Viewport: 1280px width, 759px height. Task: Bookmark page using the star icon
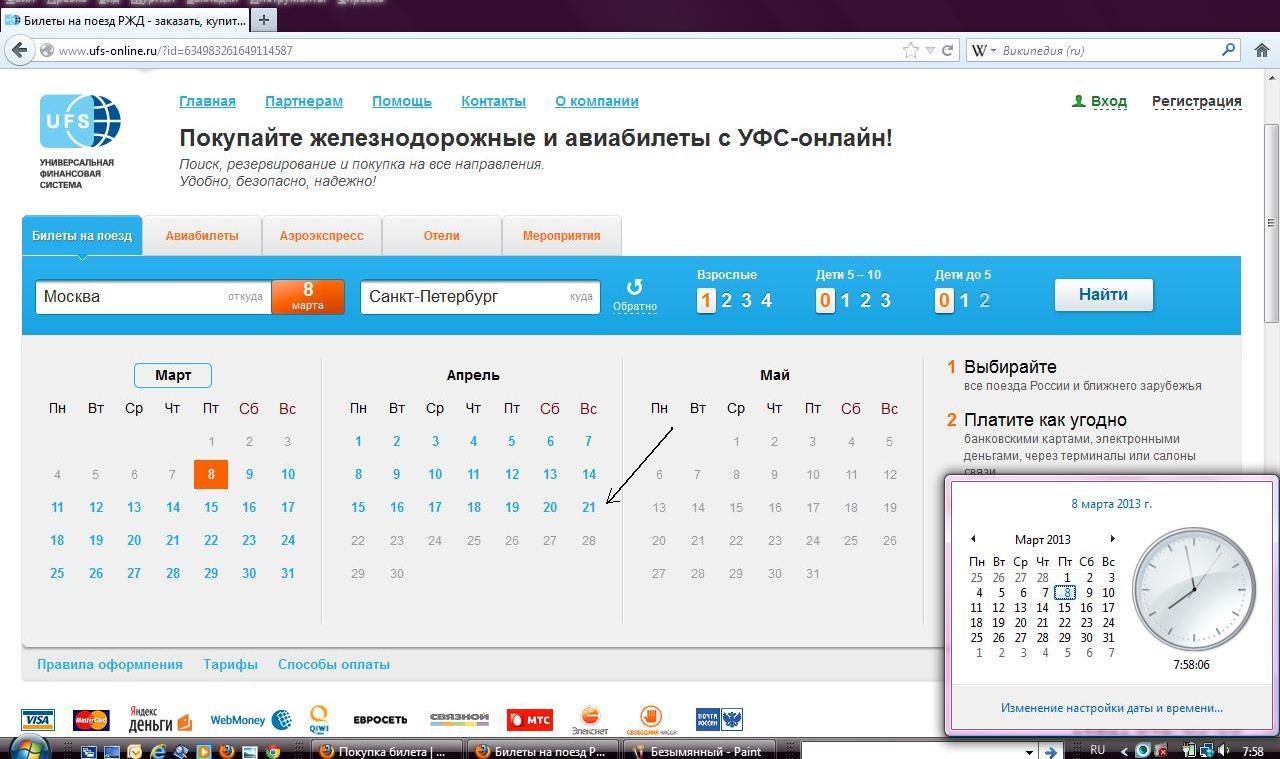coord(910,50)
